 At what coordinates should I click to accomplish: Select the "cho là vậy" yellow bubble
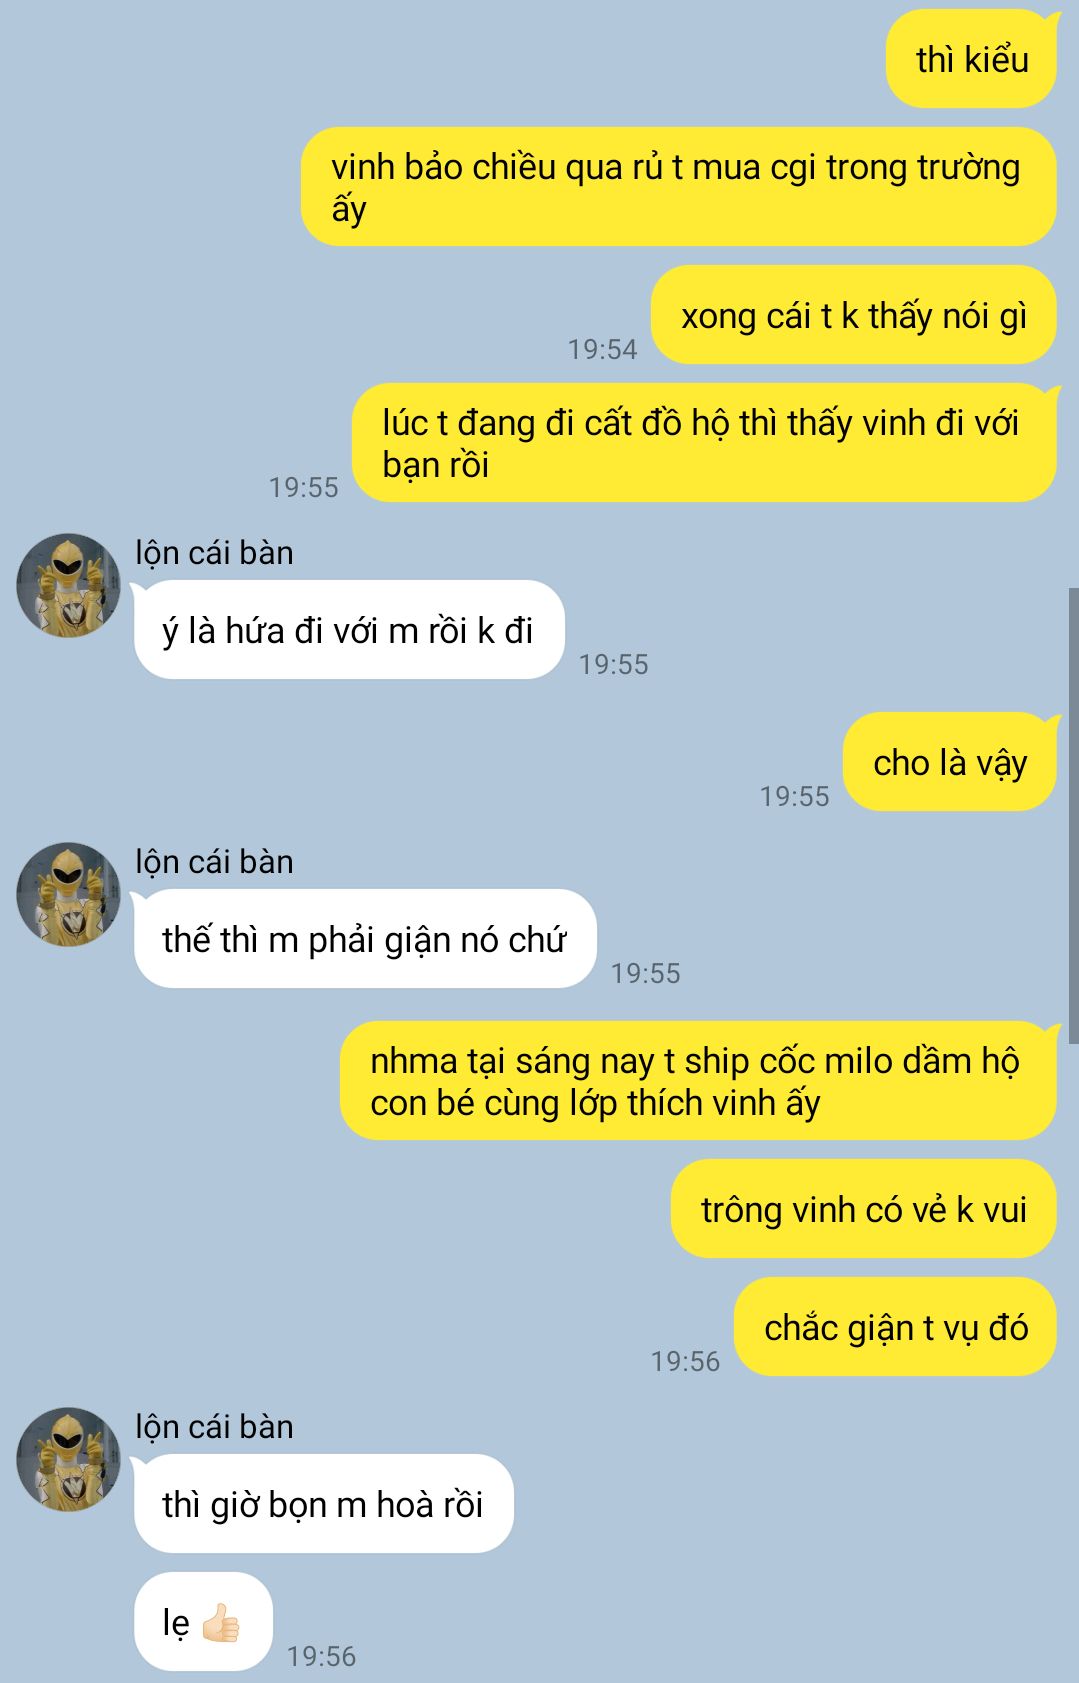[950, 762]
